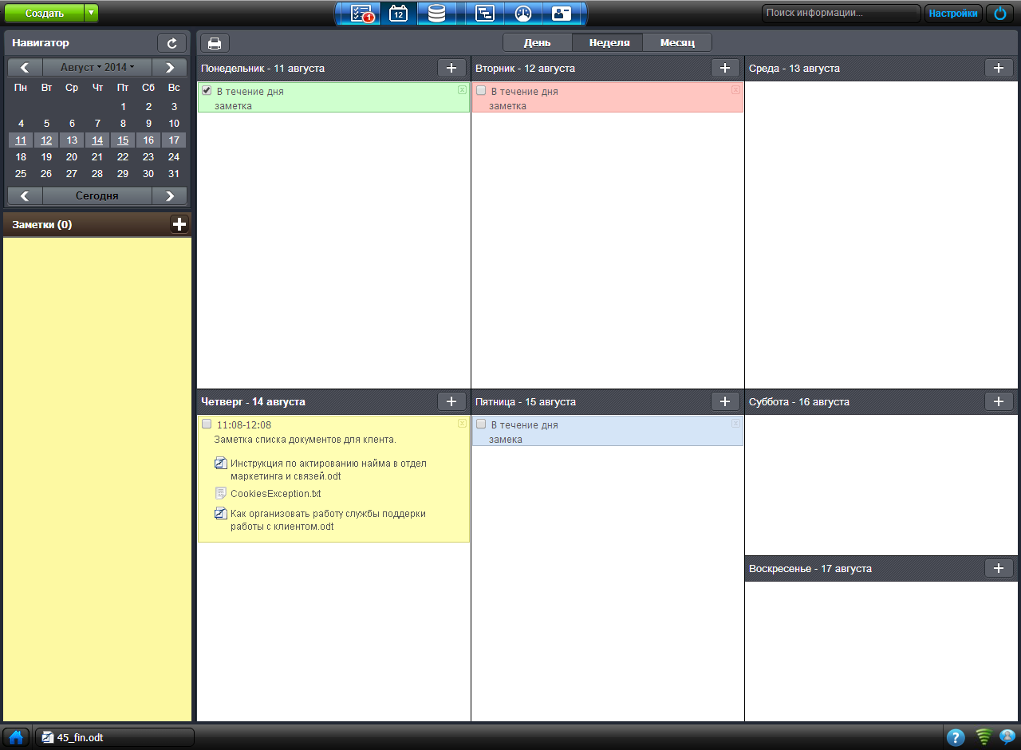
Task: Open the dashboard gauge icon in top toolbar
Action: coord(523,13)
